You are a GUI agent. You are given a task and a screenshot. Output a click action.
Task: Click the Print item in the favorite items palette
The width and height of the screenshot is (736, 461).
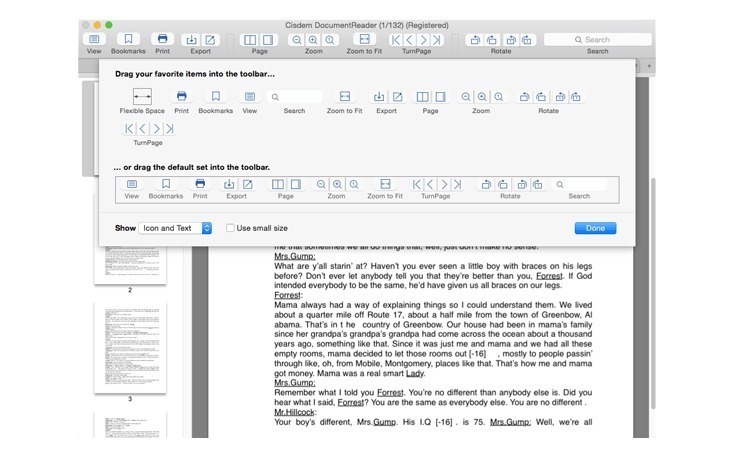[x=182, y=101]
